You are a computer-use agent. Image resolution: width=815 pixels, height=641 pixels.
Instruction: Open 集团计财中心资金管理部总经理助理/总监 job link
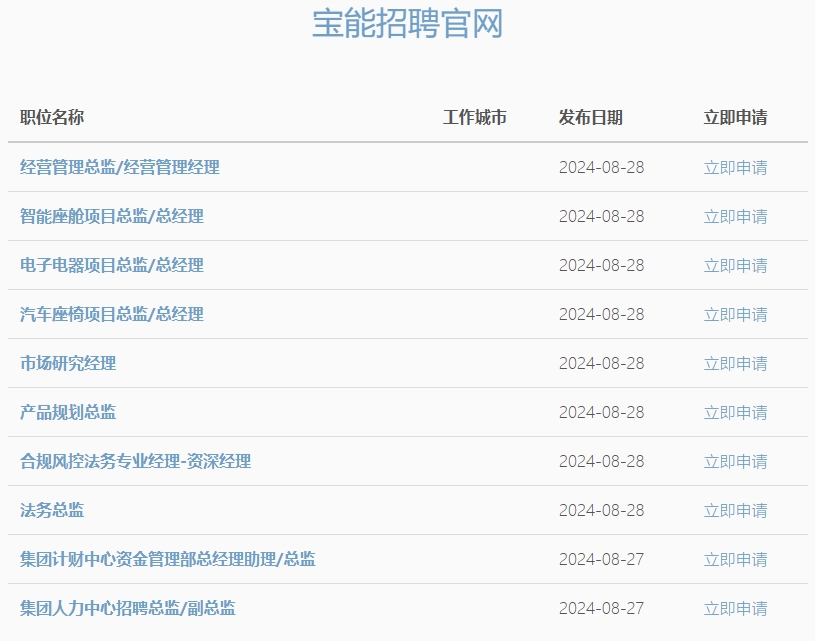(168, 559)
